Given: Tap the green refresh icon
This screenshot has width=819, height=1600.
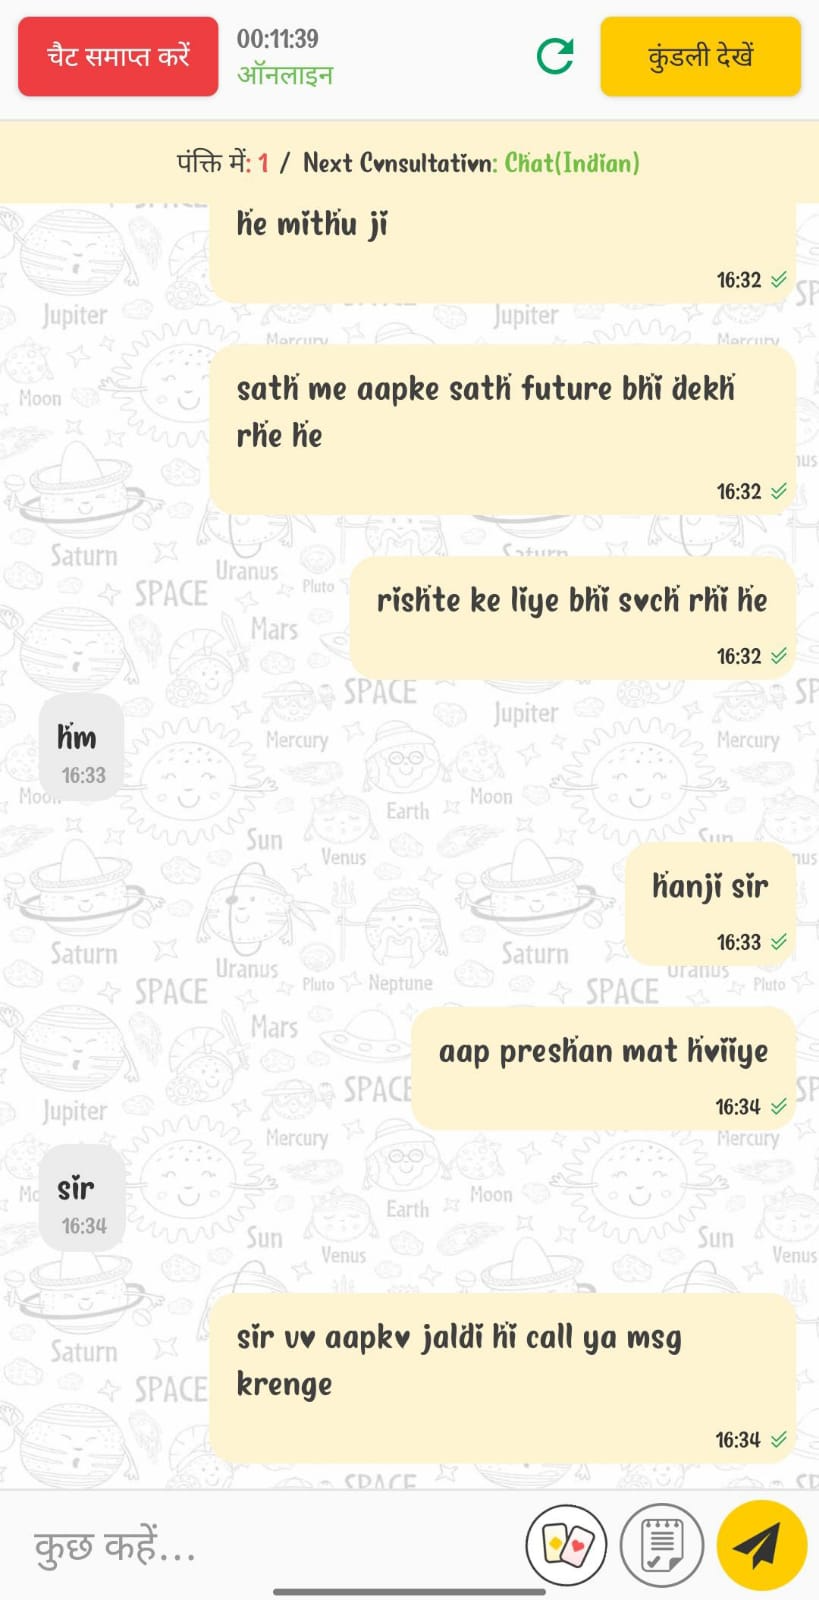Looking at the screenshot, I should click(x=555, y=56).
